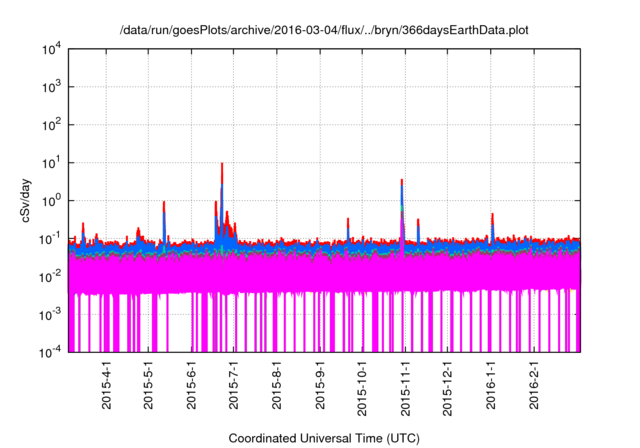Click the 2016-2-1 date label

(x=534, y=385)
